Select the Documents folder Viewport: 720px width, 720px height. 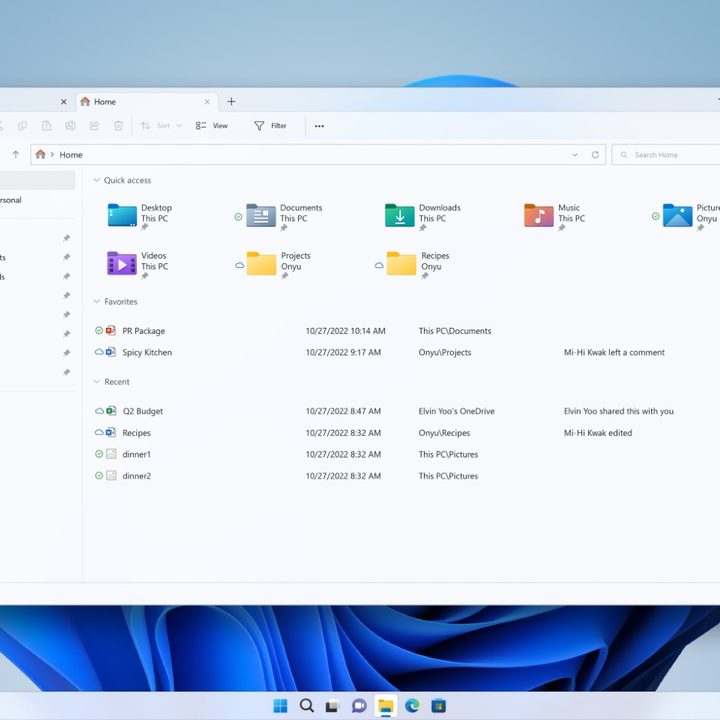click(x=284, y=215)
